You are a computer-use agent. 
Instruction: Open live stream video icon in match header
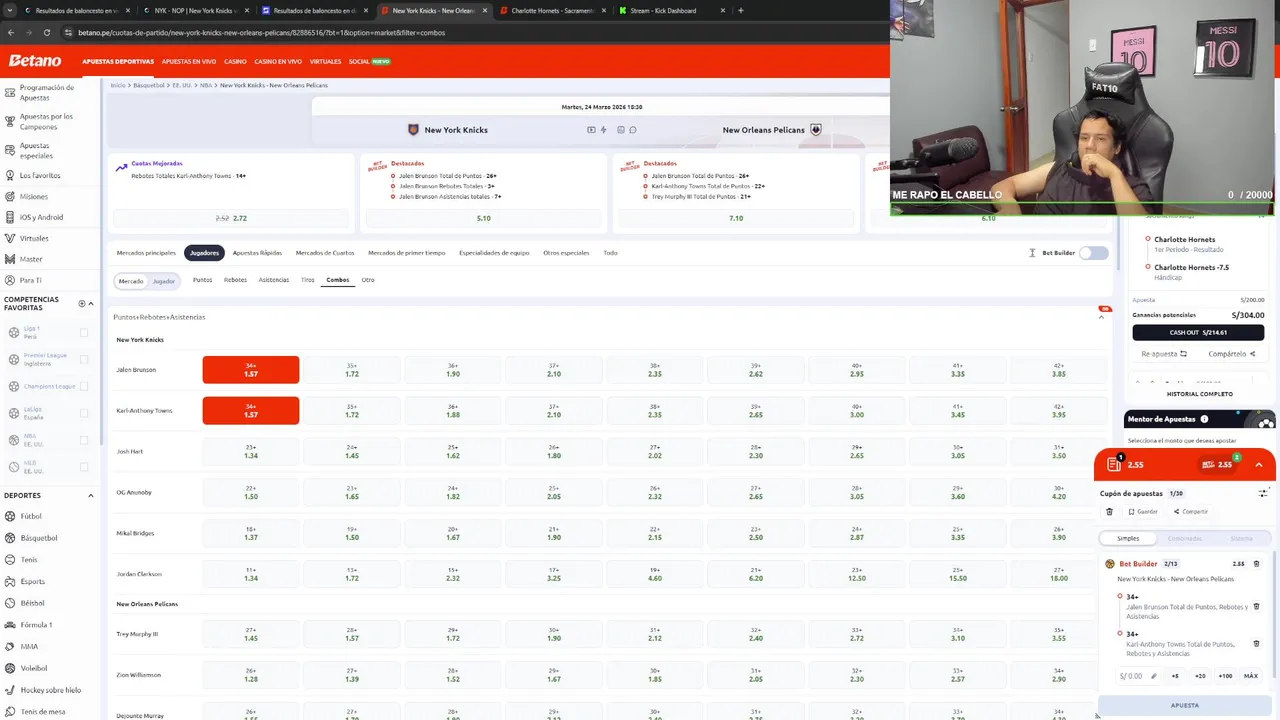[591, 130]
